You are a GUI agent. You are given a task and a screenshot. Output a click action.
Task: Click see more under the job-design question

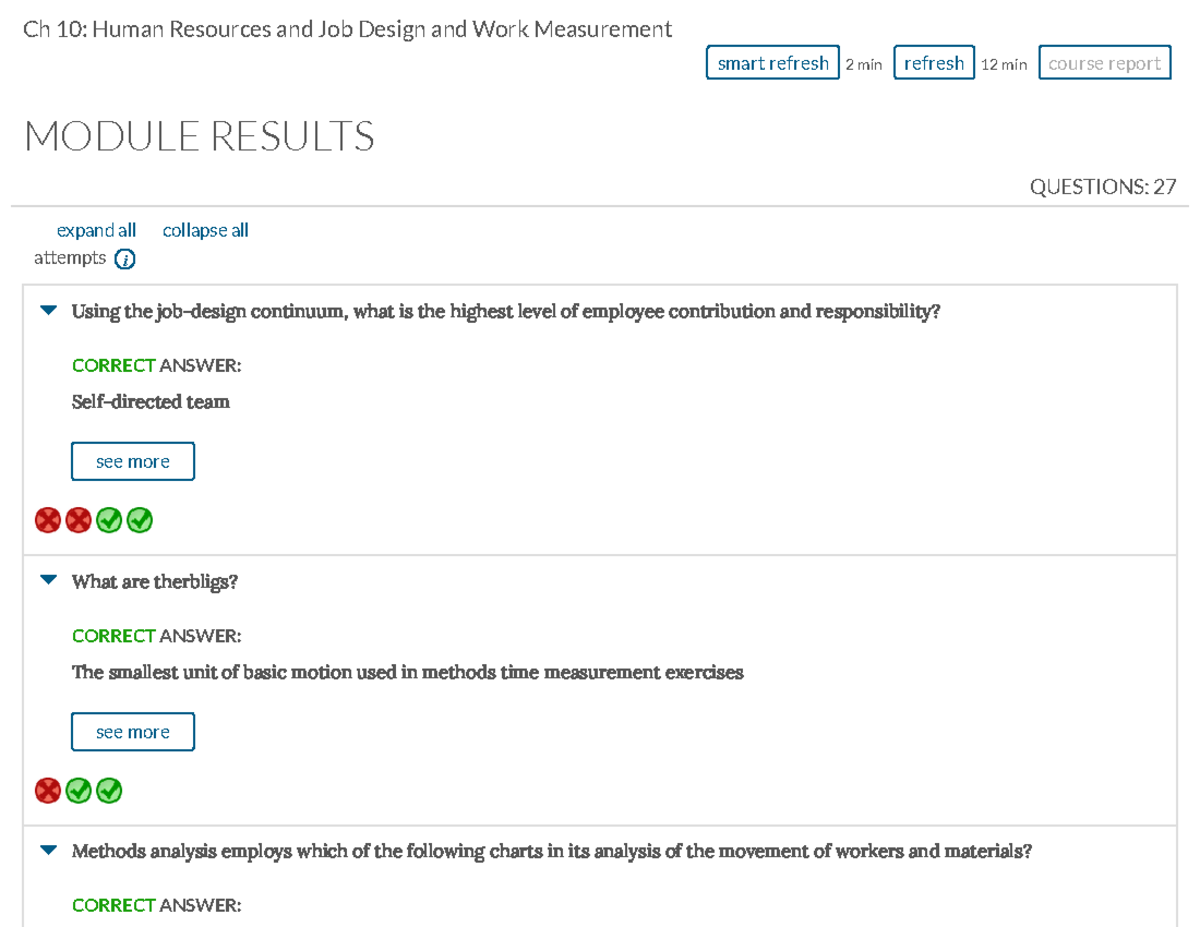(133, 461)
